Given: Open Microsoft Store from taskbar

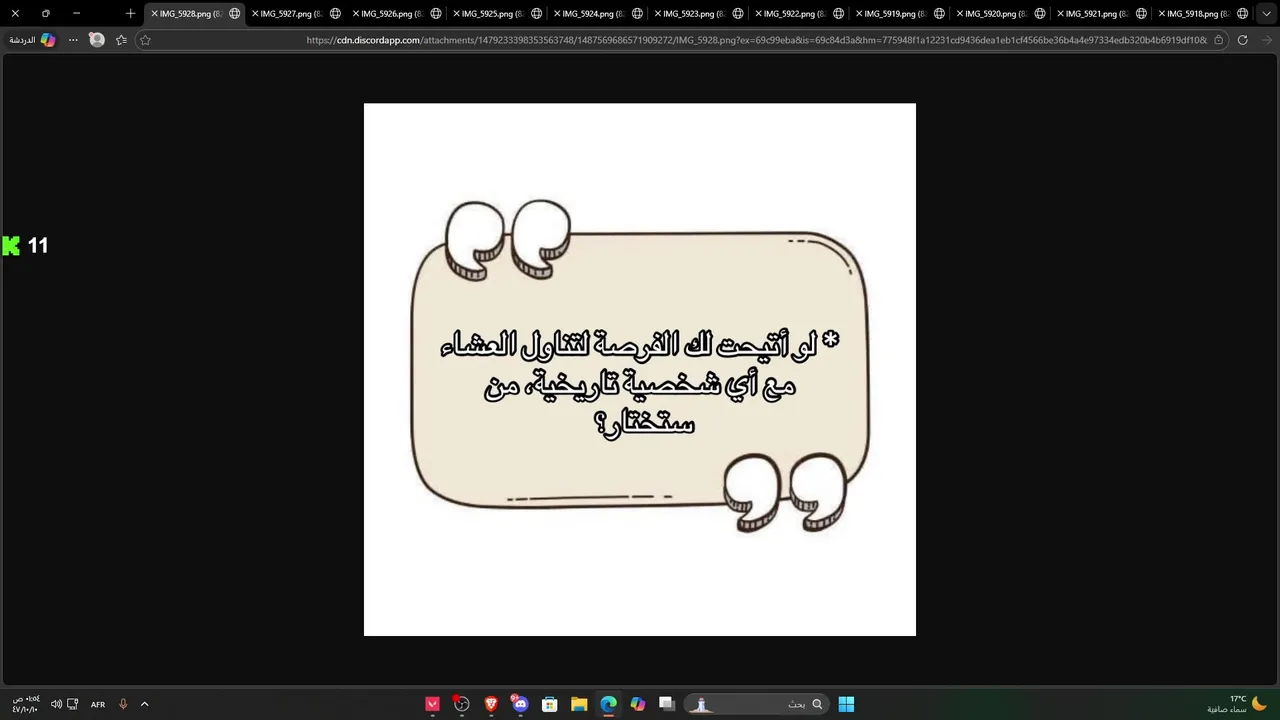Looking at the screenshot, I should [549, 704].
